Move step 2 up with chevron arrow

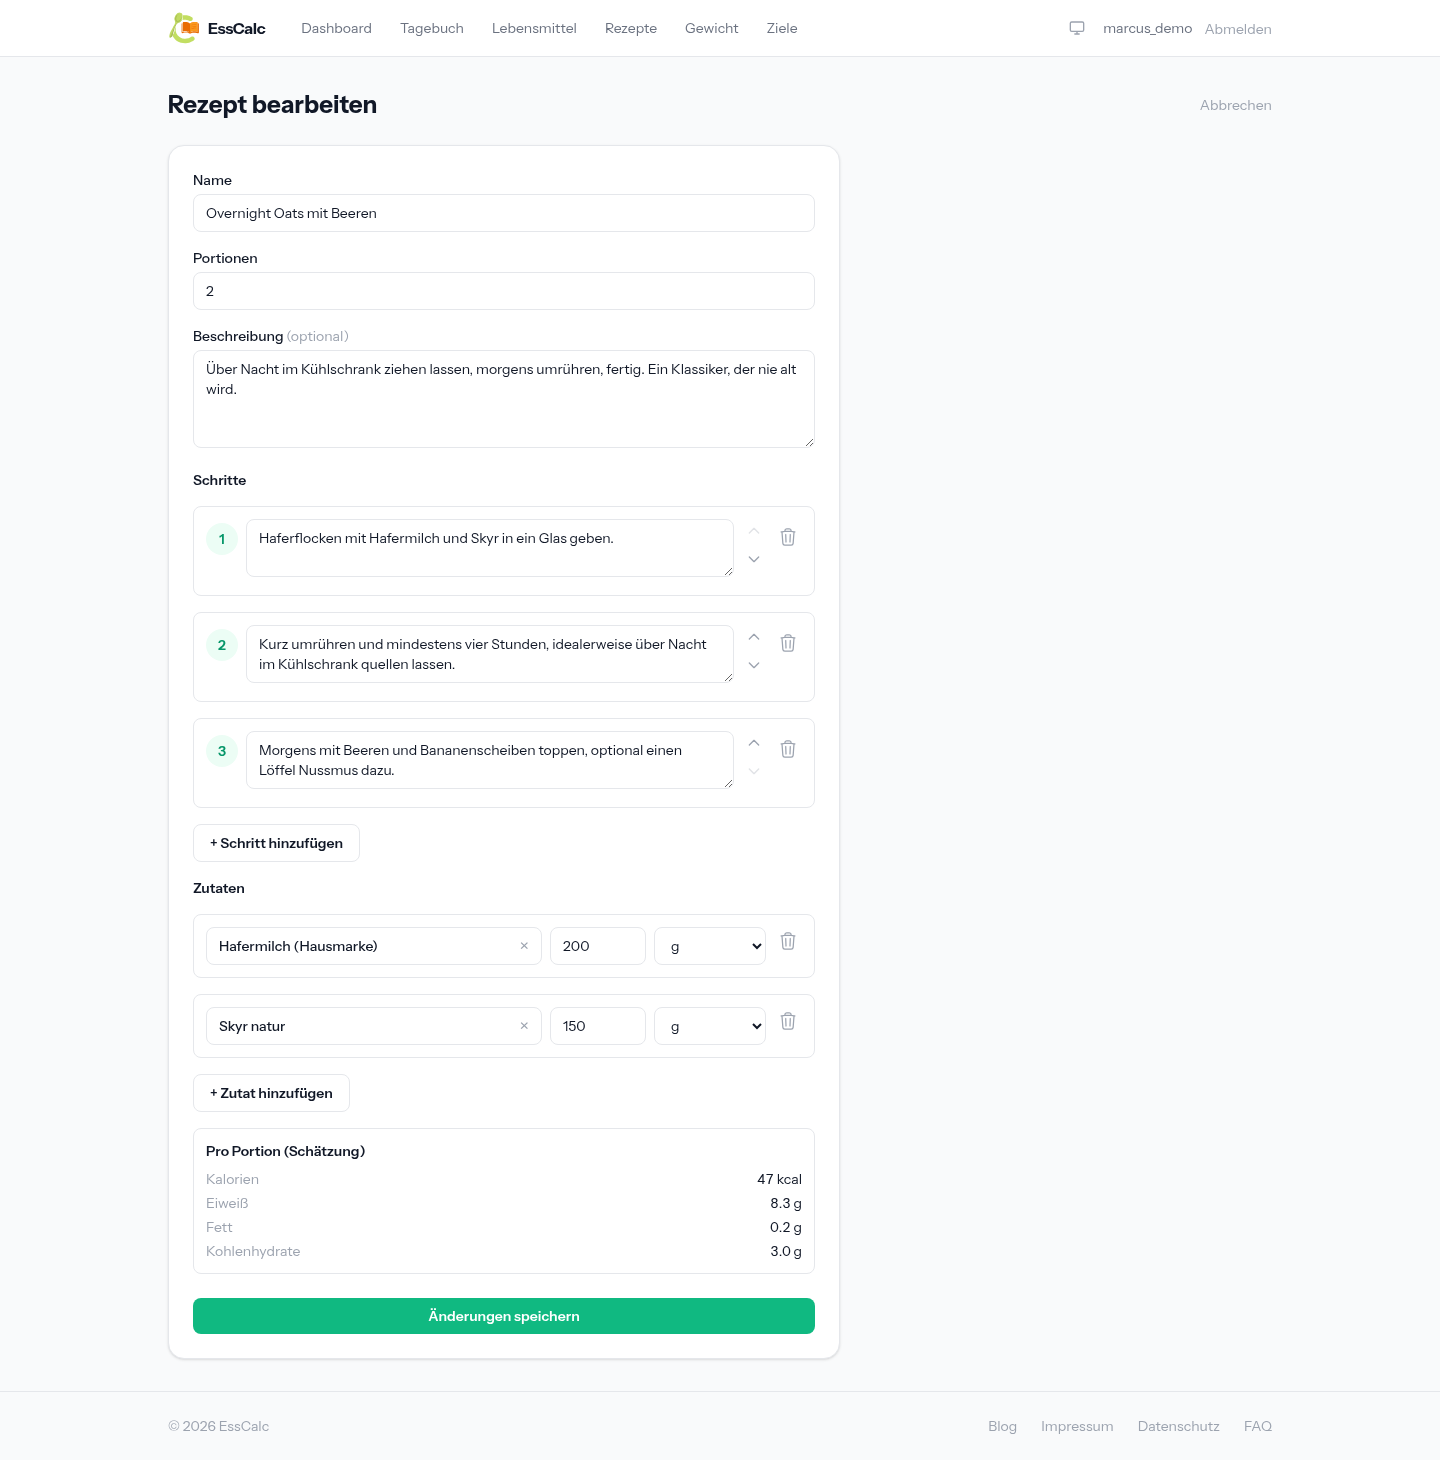(754, 637)
